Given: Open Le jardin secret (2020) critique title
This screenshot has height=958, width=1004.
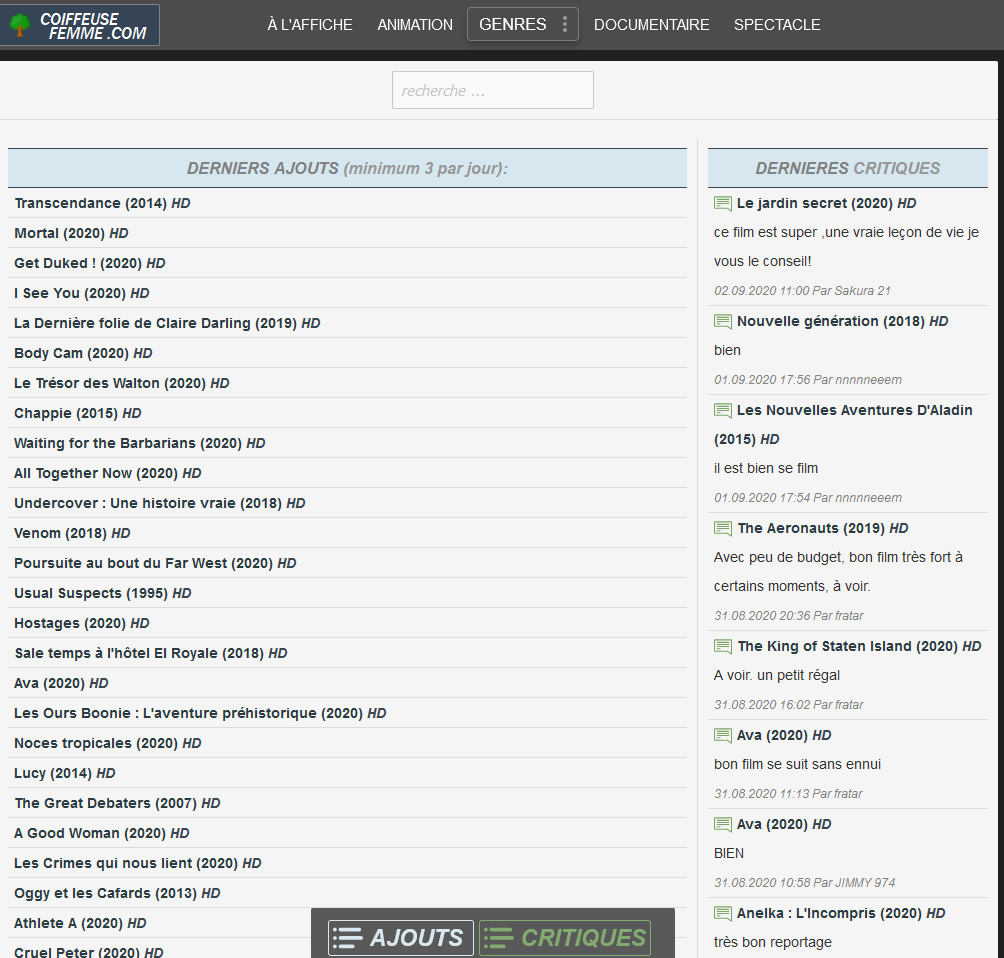Looking at the screenshot, I should pos(826,204).
